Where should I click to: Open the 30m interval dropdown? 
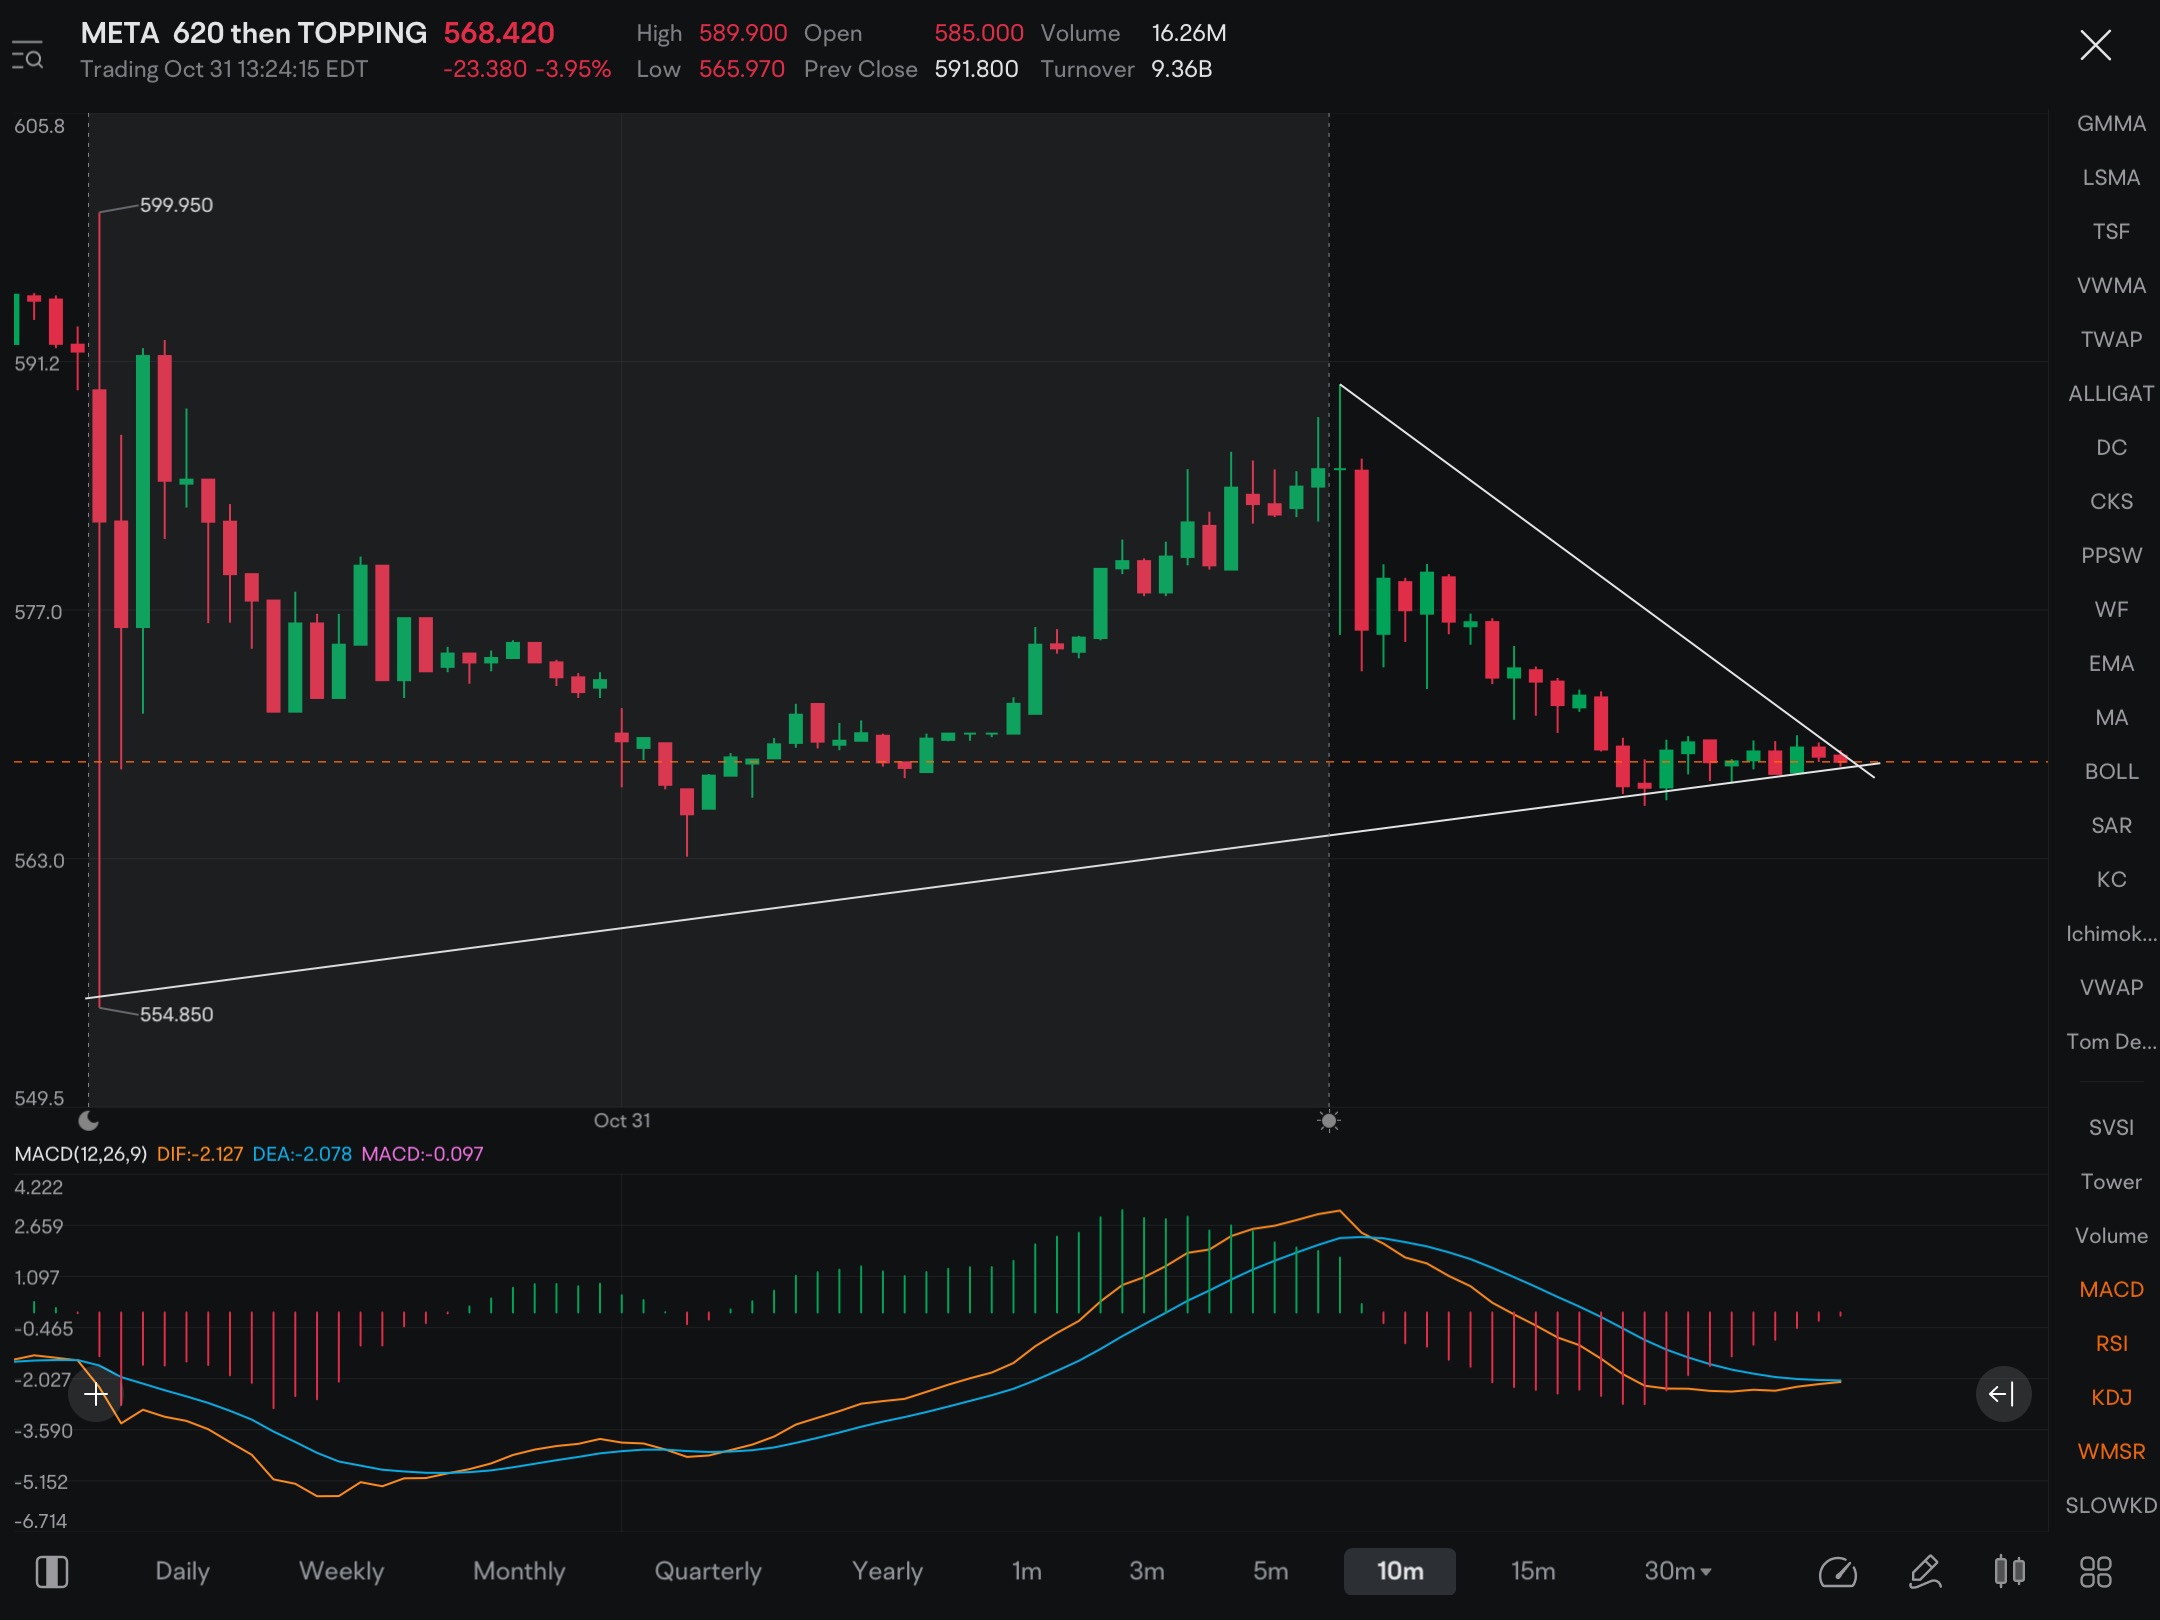click(x=1678, y=1572)
